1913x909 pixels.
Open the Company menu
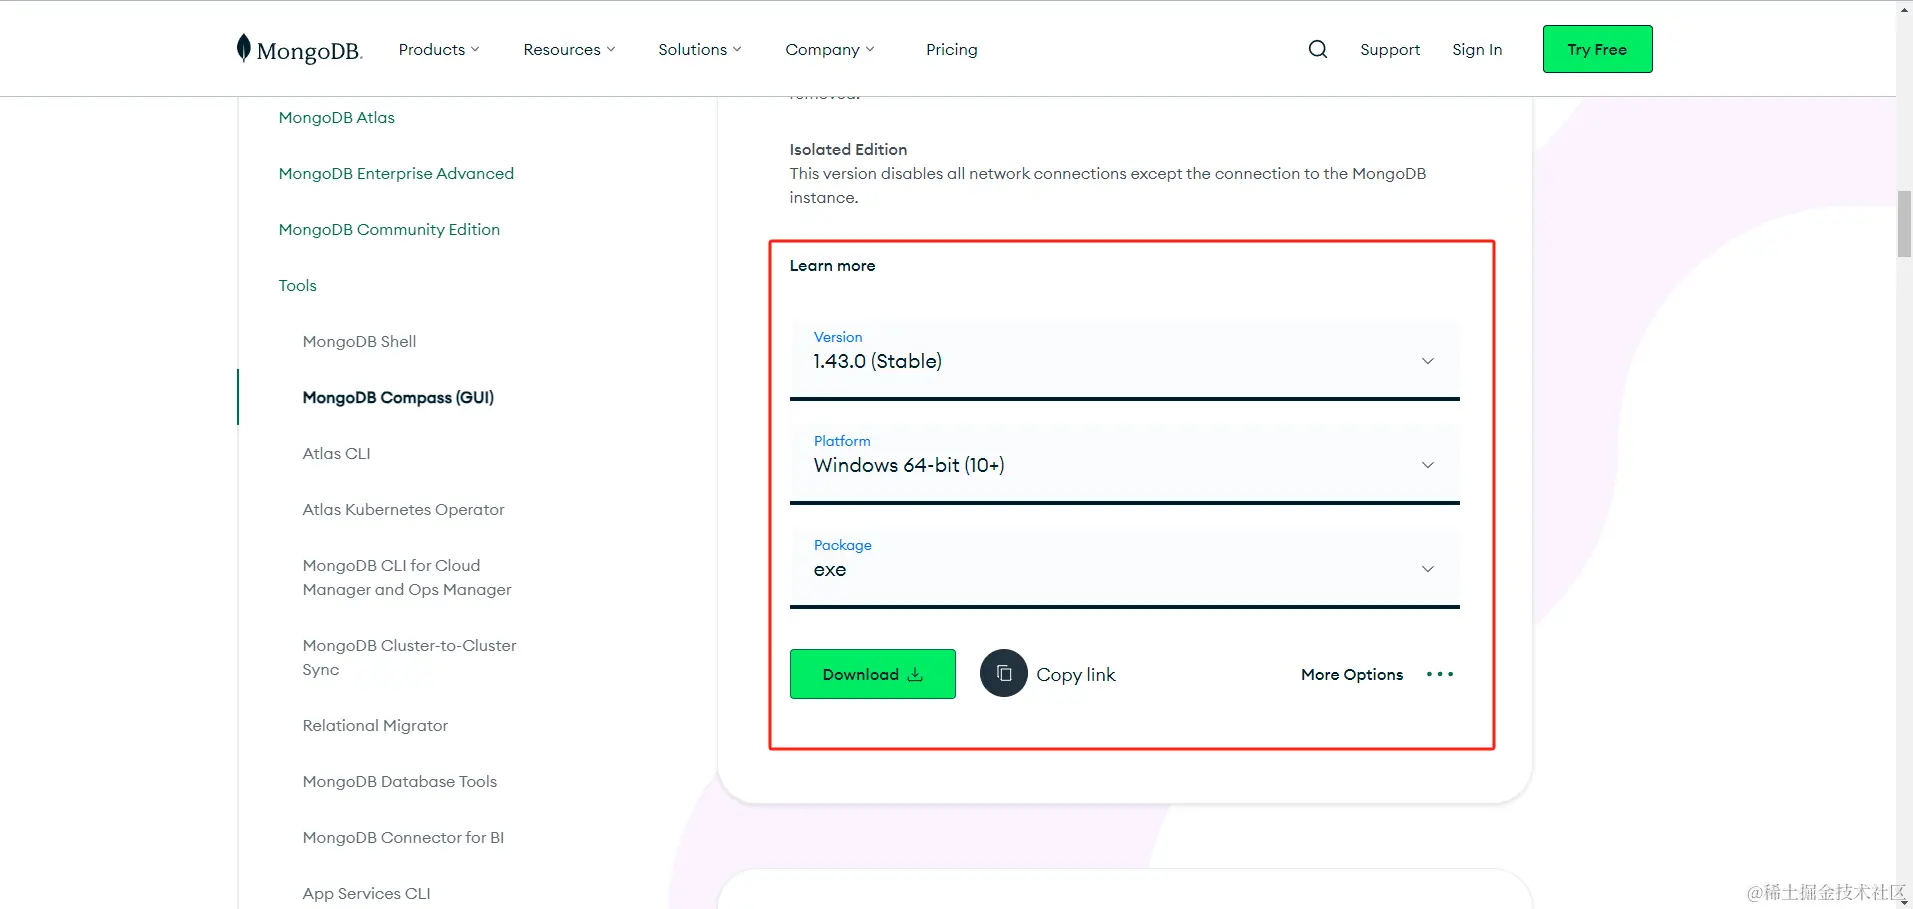coord(830,49)
